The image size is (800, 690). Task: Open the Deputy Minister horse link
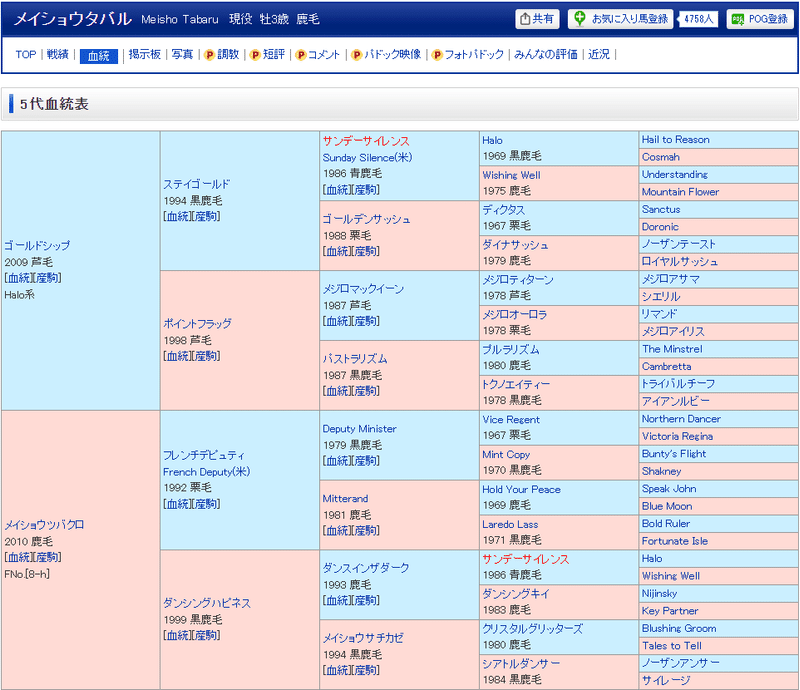pos(359,429)
